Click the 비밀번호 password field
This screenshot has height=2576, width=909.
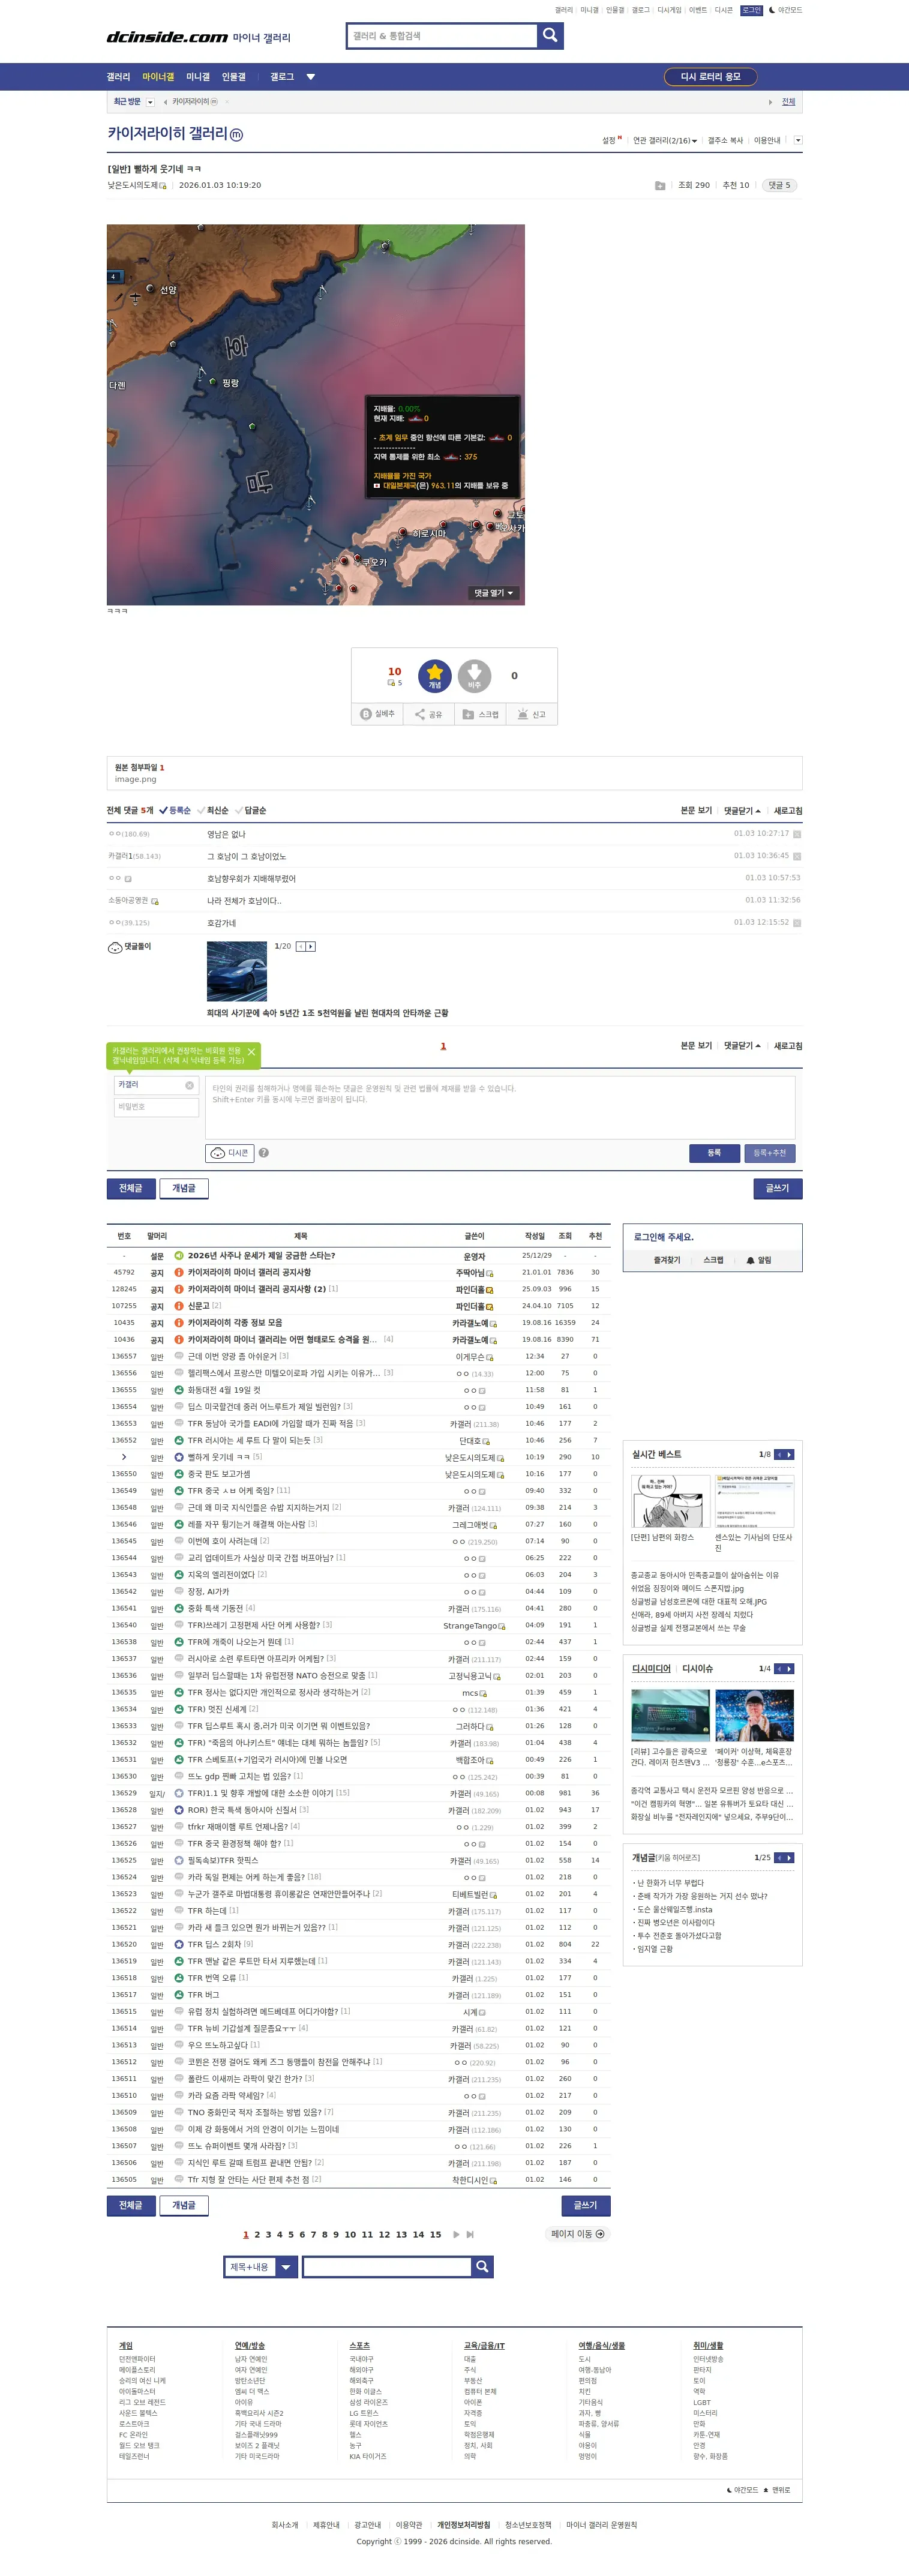(157, 1107)
